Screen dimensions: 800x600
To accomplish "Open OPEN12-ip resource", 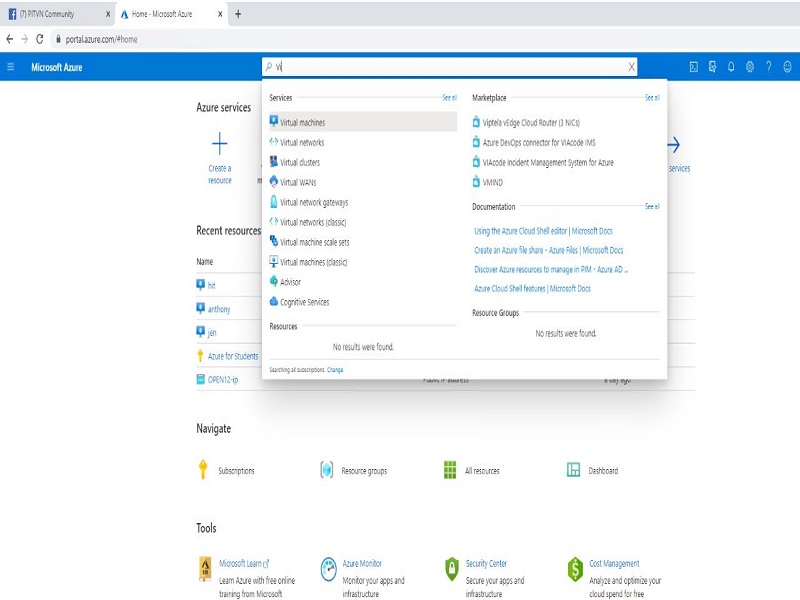I will (223, 380).
